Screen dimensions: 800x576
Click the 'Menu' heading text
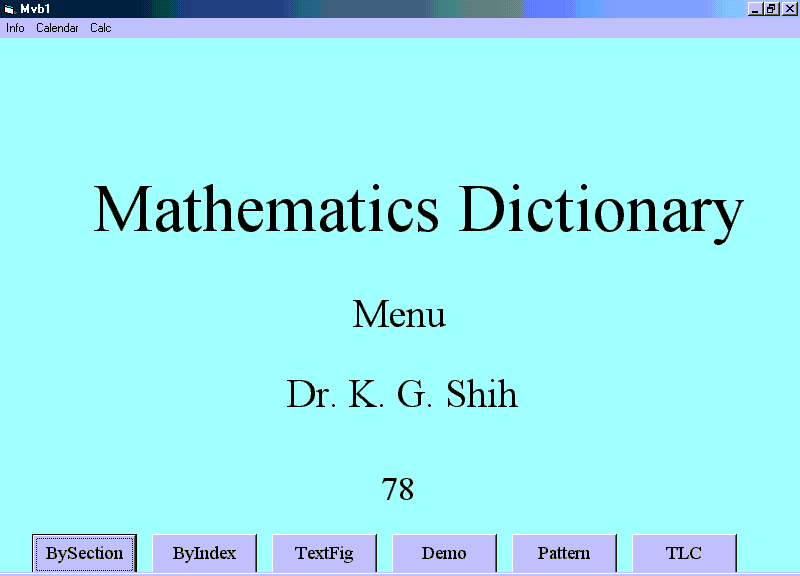(x=399, y=314)
